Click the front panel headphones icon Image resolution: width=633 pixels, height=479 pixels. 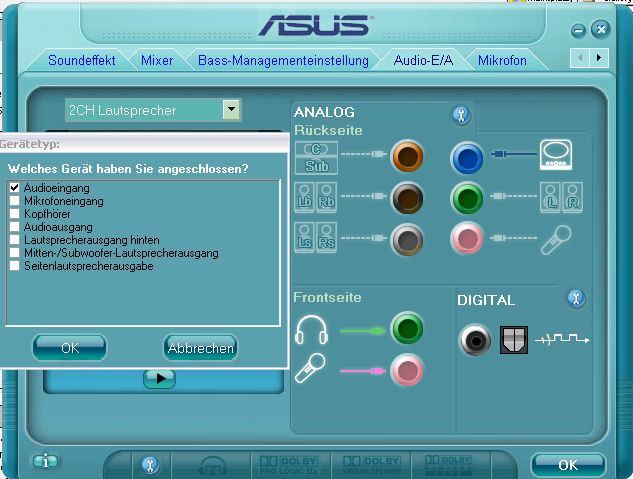point(311,330)
